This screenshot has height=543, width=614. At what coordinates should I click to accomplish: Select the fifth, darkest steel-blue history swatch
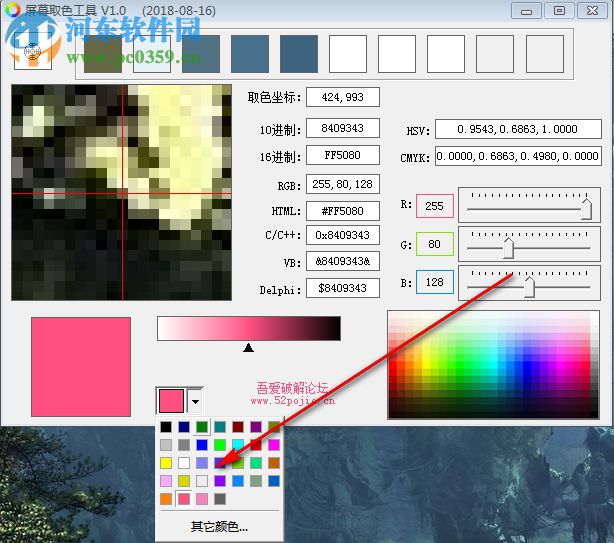click(x=299, y=54)
